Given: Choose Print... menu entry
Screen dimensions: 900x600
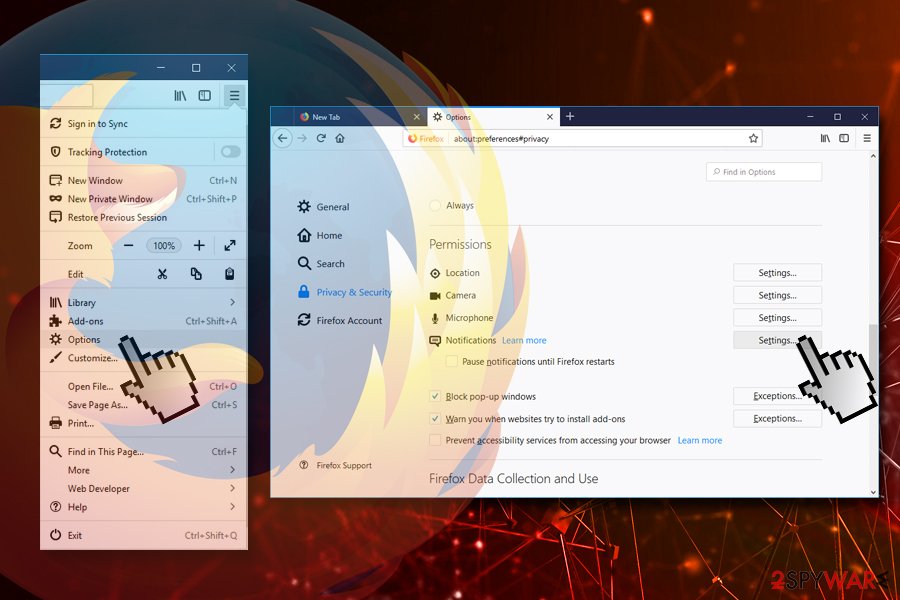Looking at the screenshot, I should click(144, 423).
